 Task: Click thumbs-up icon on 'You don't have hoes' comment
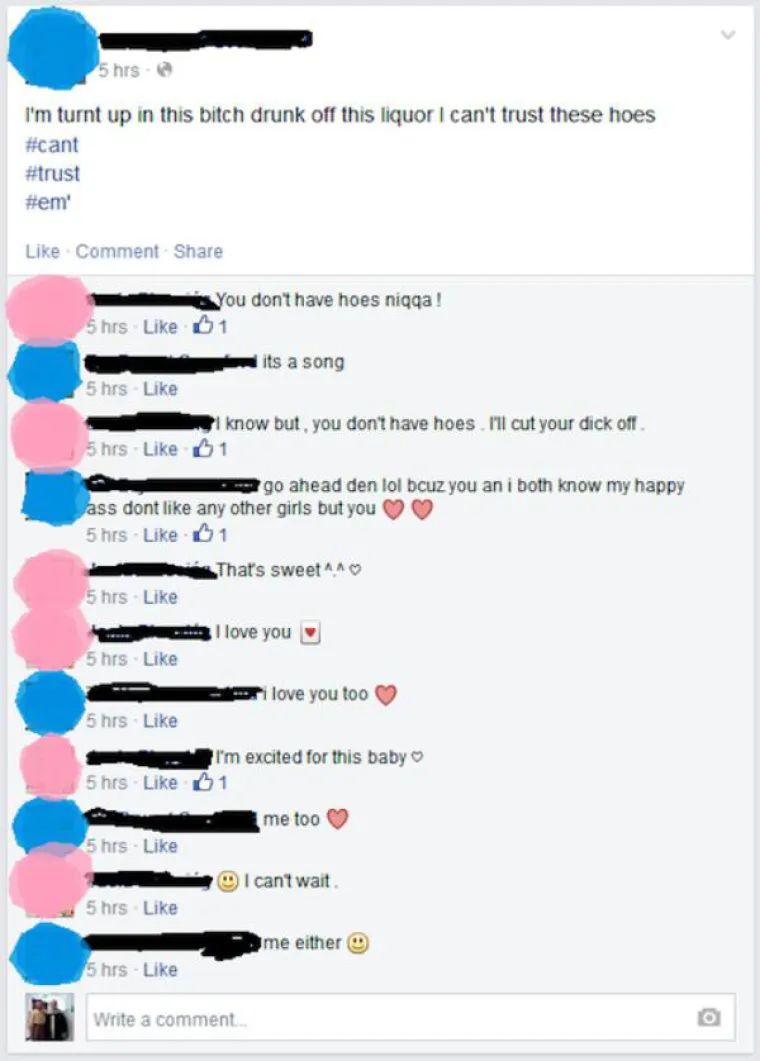pyautogui.click(x=202, y=325)
